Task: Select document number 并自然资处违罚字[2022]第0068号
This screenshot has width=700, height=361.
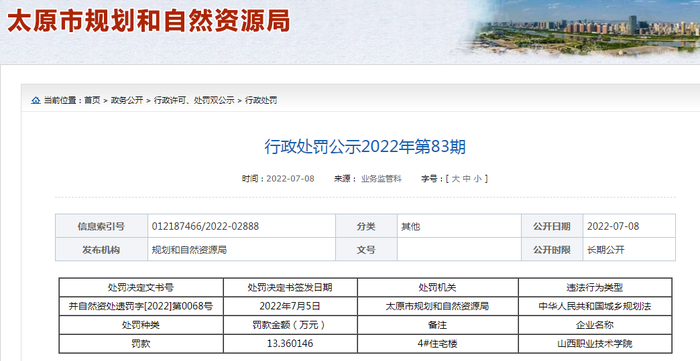Action: (x=141, y=306)
